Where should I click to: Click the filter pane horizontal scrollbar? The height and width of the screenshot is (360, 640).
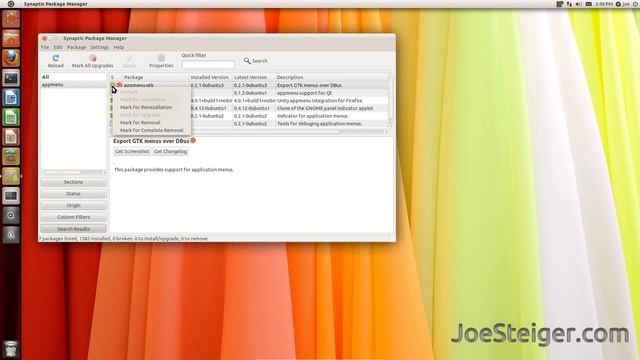(73, 172)
